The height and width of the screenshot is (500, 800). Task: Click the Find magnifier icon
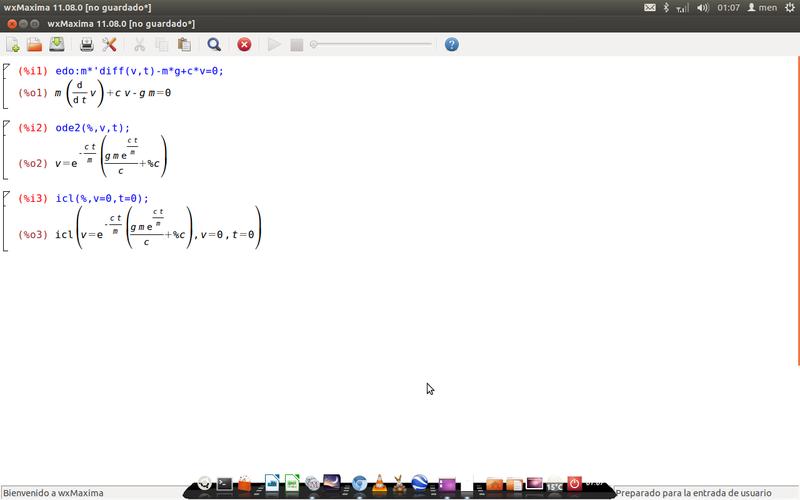point(214,45)
